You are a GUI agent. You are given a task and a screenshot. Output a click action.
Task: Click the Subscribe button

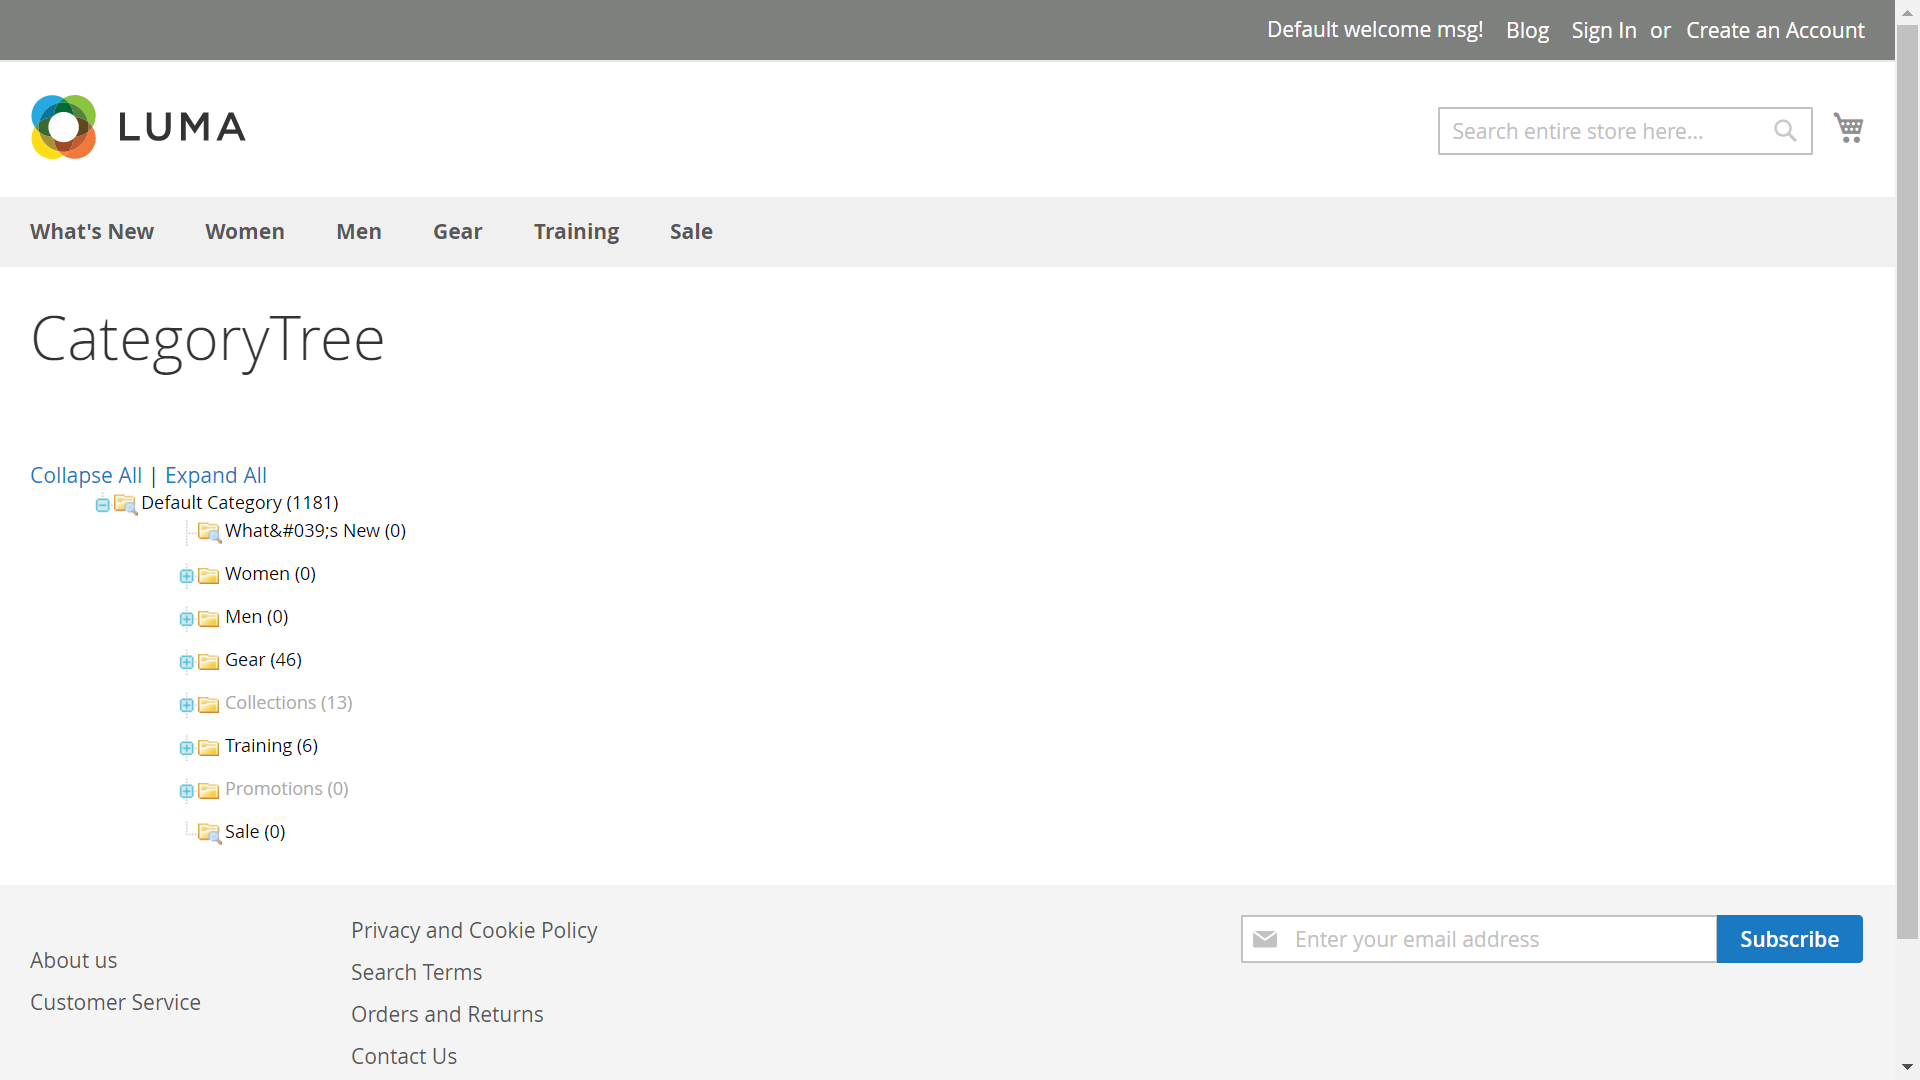1789,939
